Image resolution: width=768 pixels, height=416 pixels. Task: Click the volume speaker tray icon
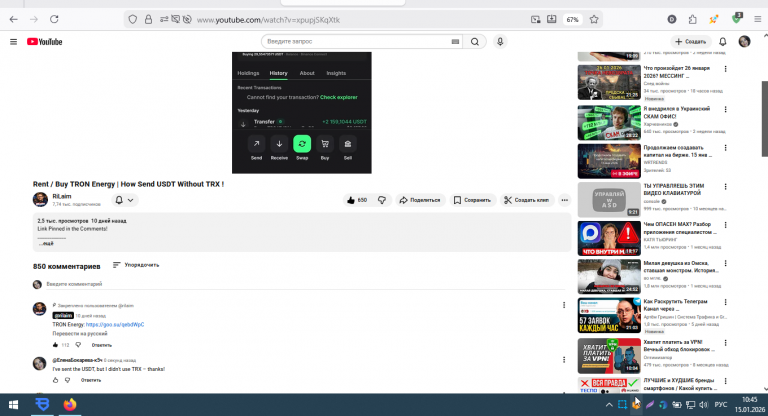coord(703,405)
